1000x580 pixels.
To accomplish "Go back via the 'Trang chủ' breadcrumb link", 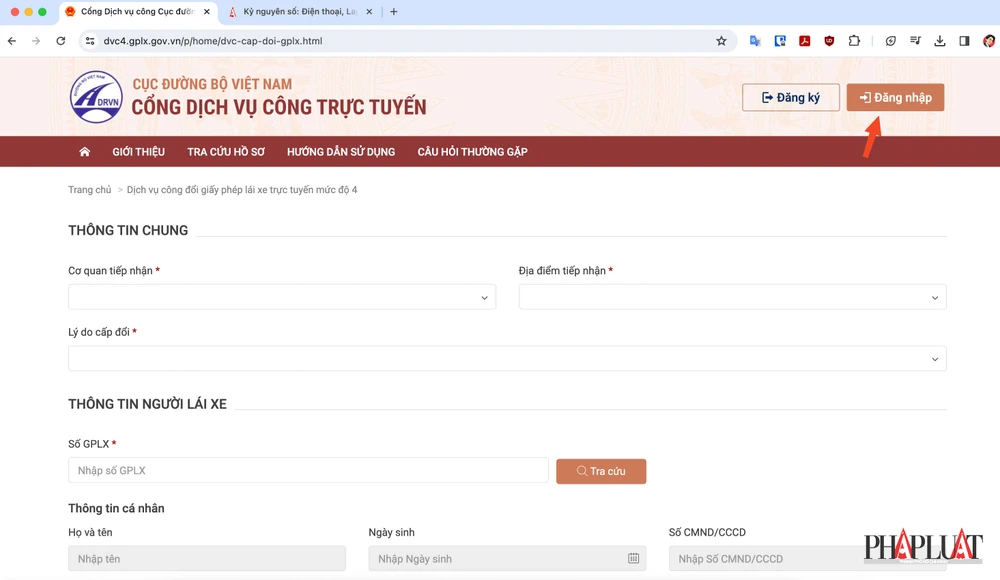I will click(90, 189).
